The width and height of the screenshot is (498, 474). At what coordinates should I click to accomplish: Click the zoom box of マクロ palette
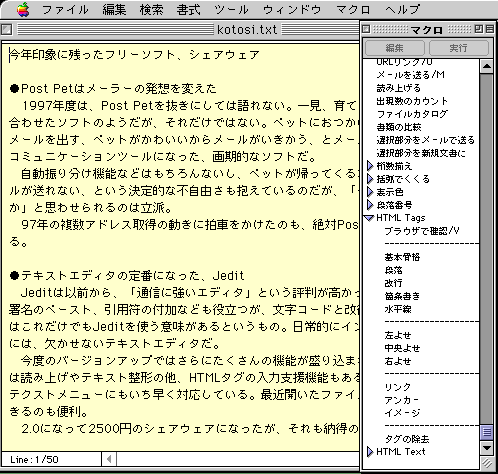(x=479, y=29)
